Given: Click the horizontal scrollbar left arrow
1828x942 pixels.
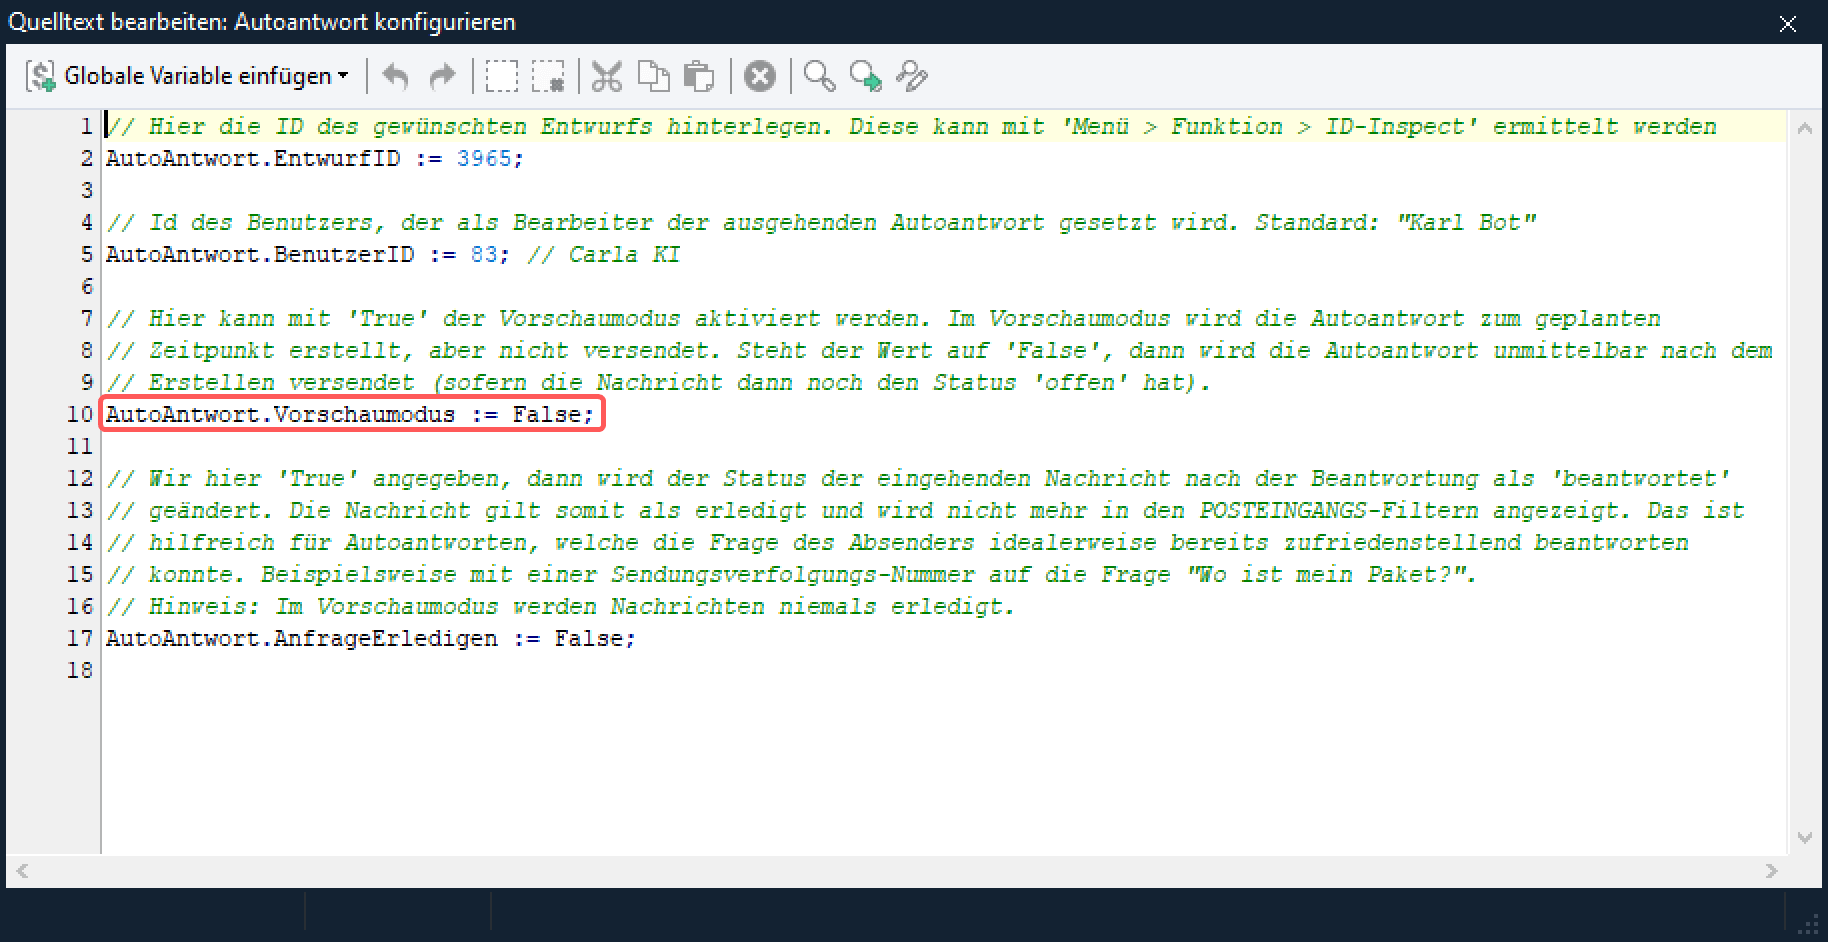Looking at the screenshot, I should click(x=22, y=871).
